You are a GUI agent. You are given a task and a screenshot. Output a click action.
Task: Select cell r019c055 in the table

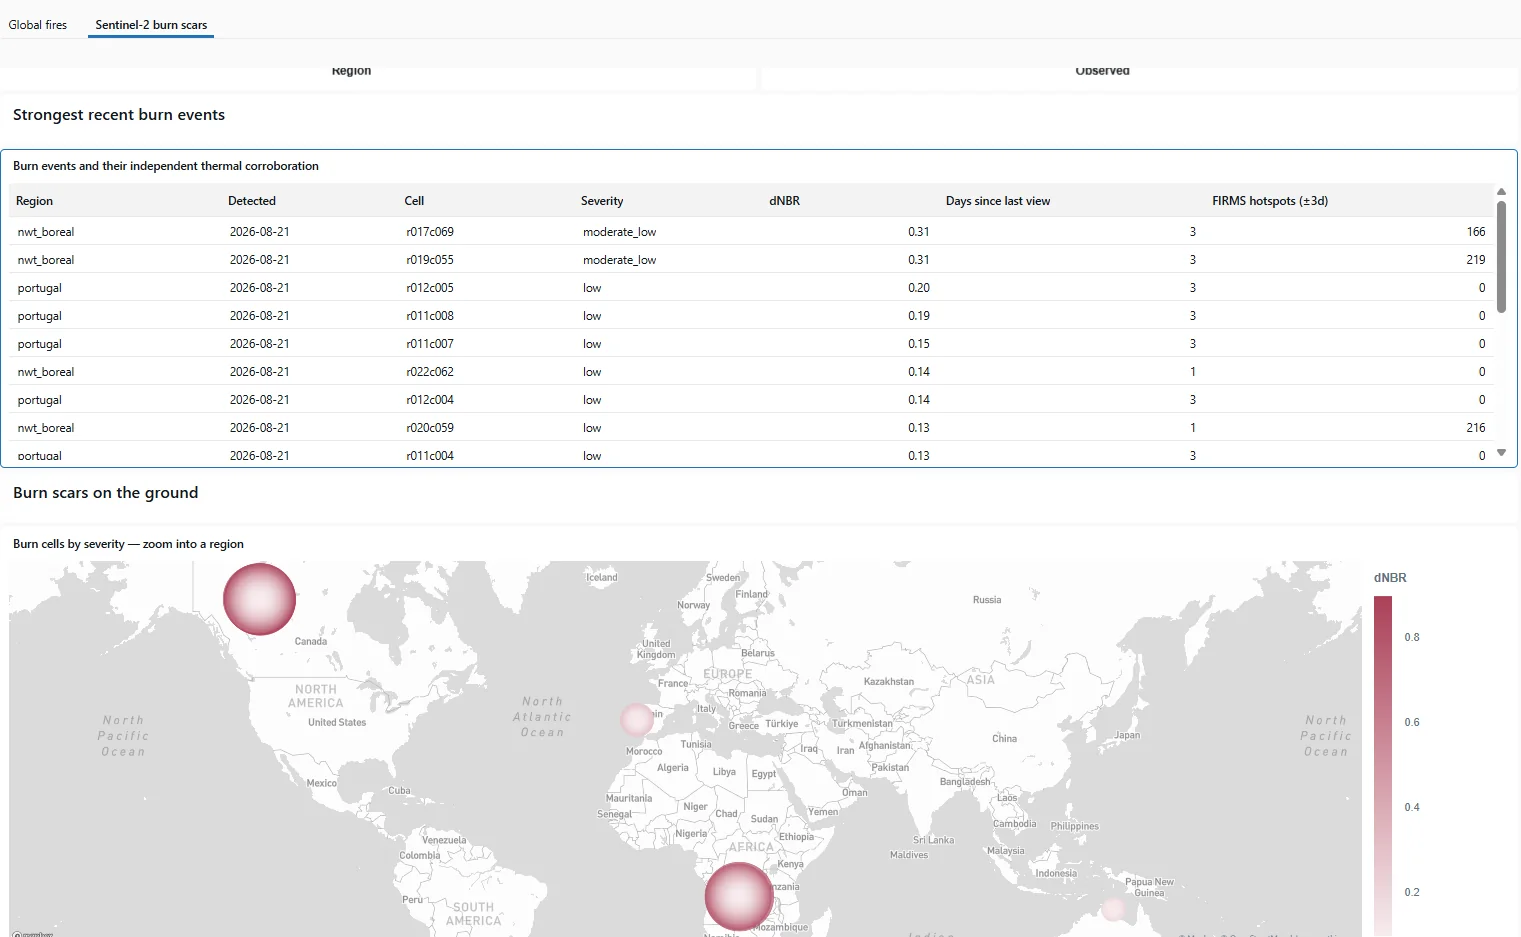[x=430, y=260]
